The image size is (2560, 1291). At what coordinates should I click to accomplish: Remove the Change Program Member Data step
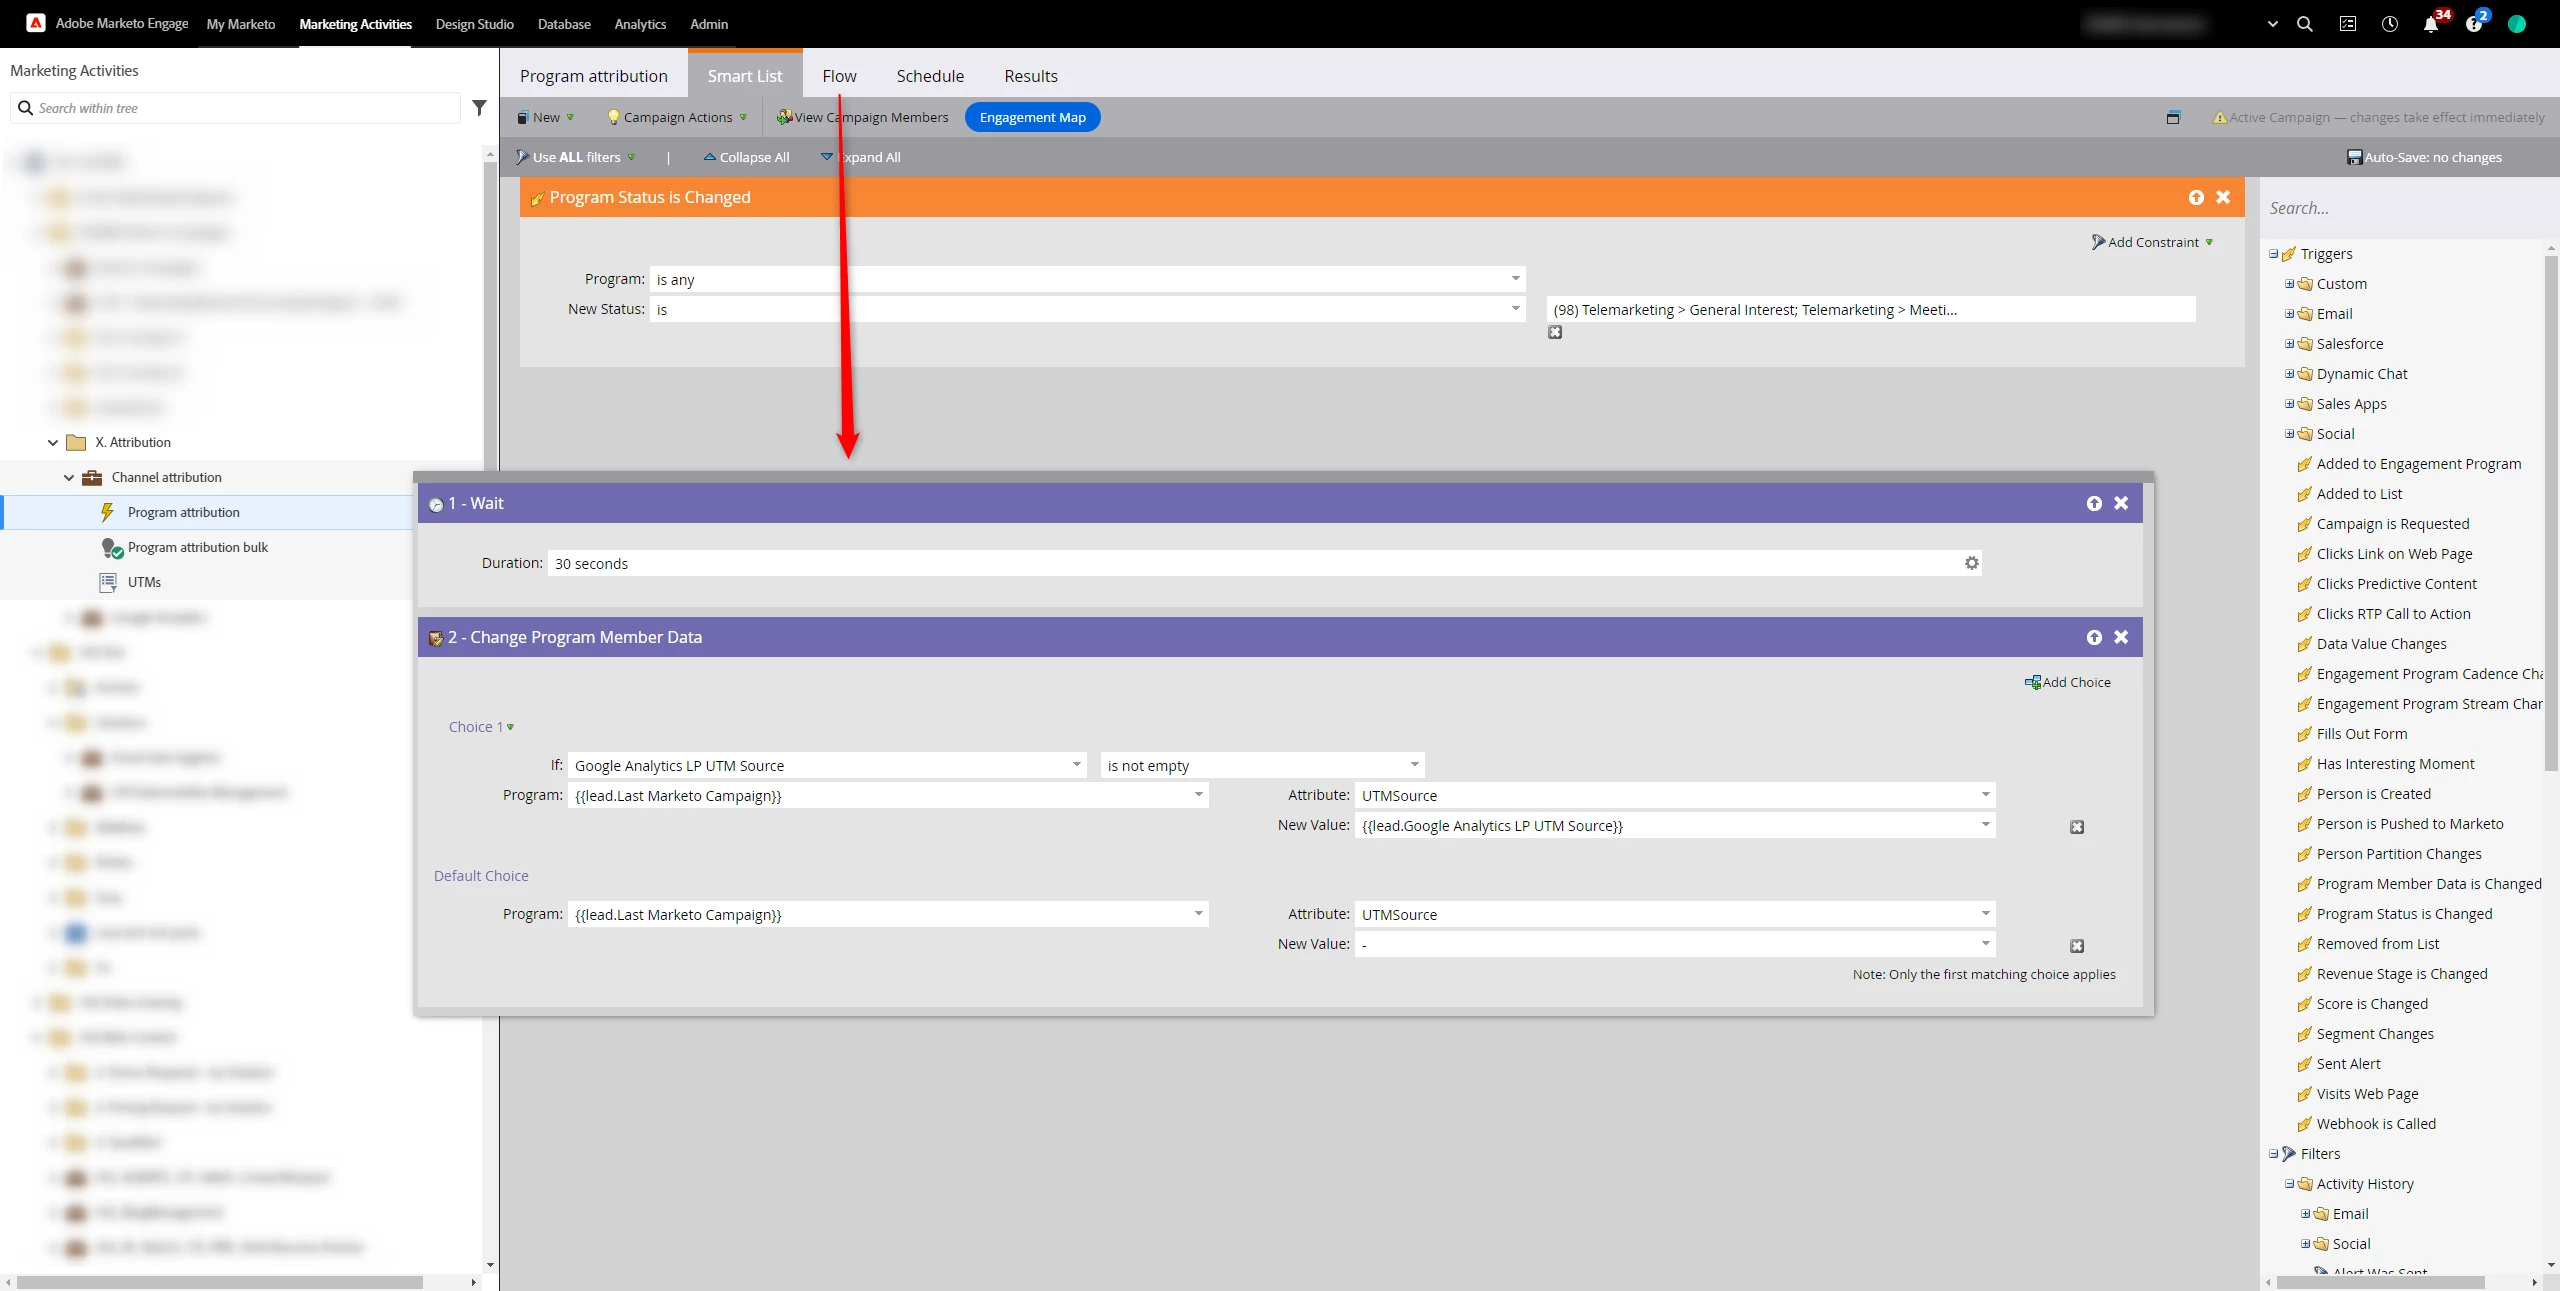coord(2121,637)
